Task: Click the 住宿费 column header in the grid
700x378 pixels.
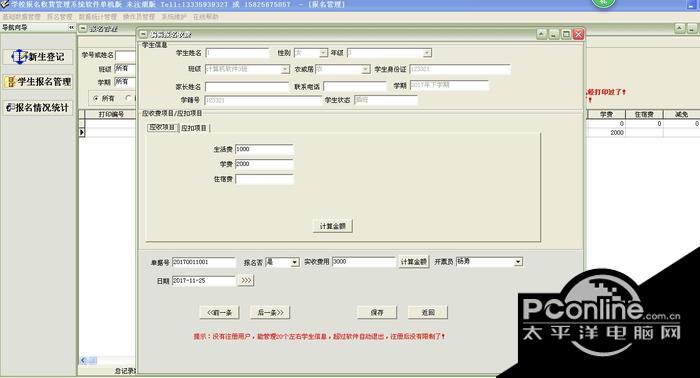Action: (x=644, y=114)
